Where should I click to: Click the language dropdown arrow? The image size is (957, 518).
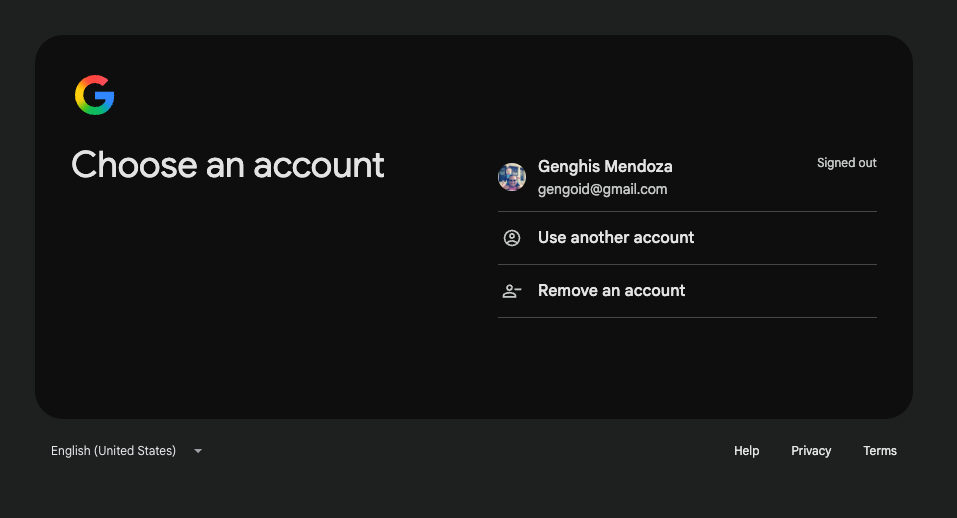[x=198, y=451]
